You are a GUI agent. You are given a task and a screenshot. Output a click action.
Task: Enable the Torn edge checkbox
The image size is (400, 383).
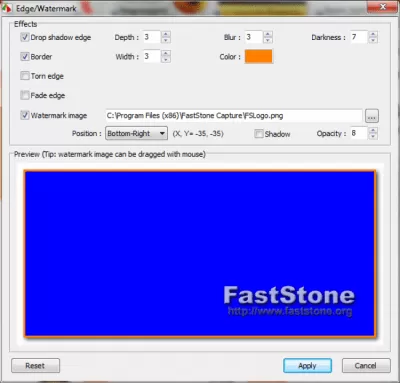click(x=25, y=76)
